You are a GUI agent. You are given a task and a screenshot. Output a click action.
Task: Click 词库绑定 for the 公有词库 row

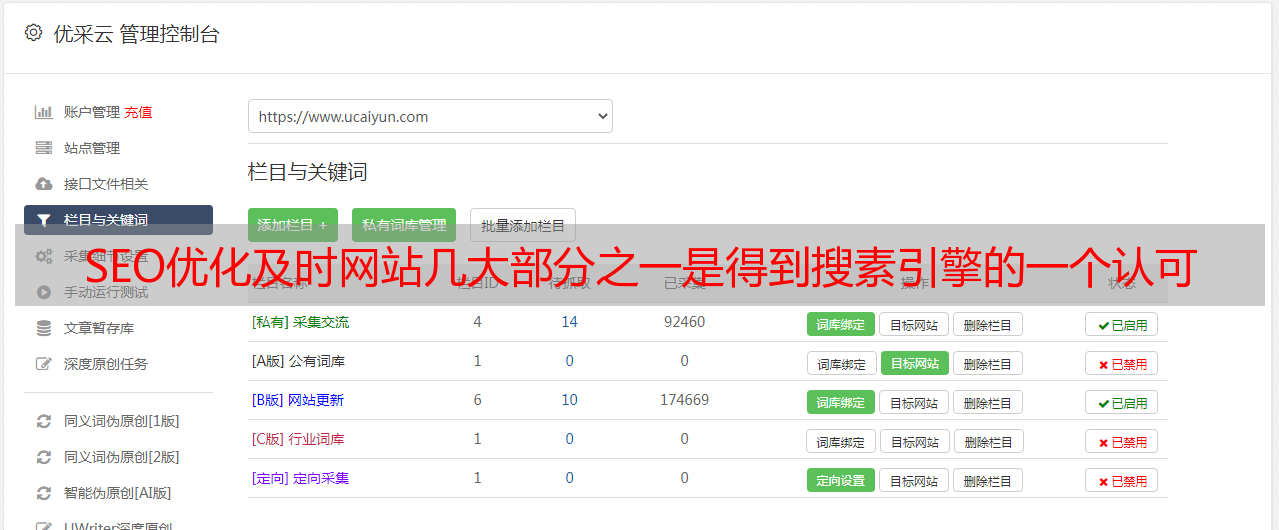click(x=841, y=363)
